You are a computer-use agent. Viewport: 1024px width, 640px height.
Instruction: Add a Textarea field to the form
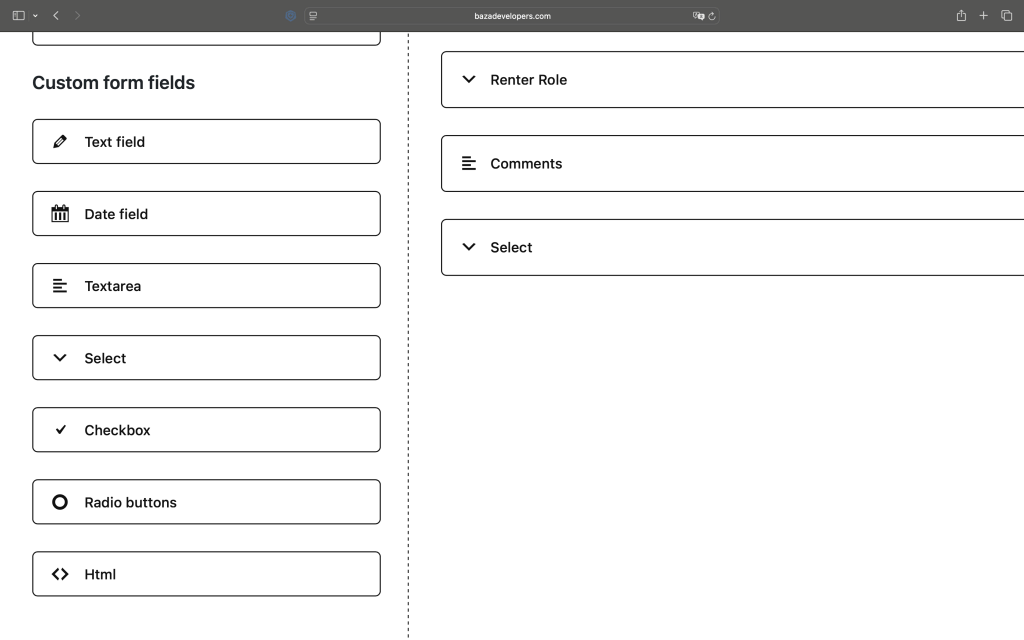pos(206,286)
